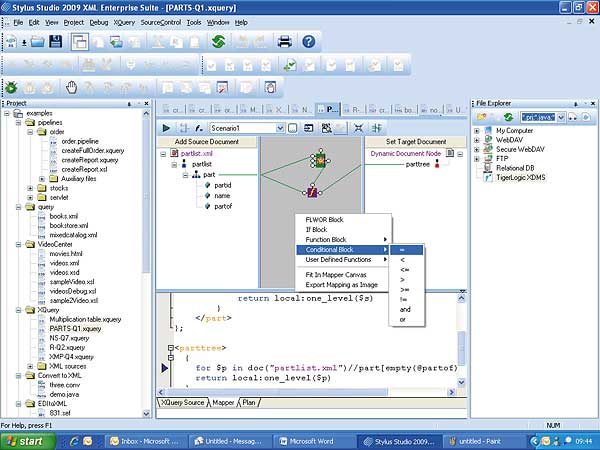Open the file filter dropdown in File Explorer
This screenshot has width=600, height=450.
pyautogui.click(x=561, y=117)
